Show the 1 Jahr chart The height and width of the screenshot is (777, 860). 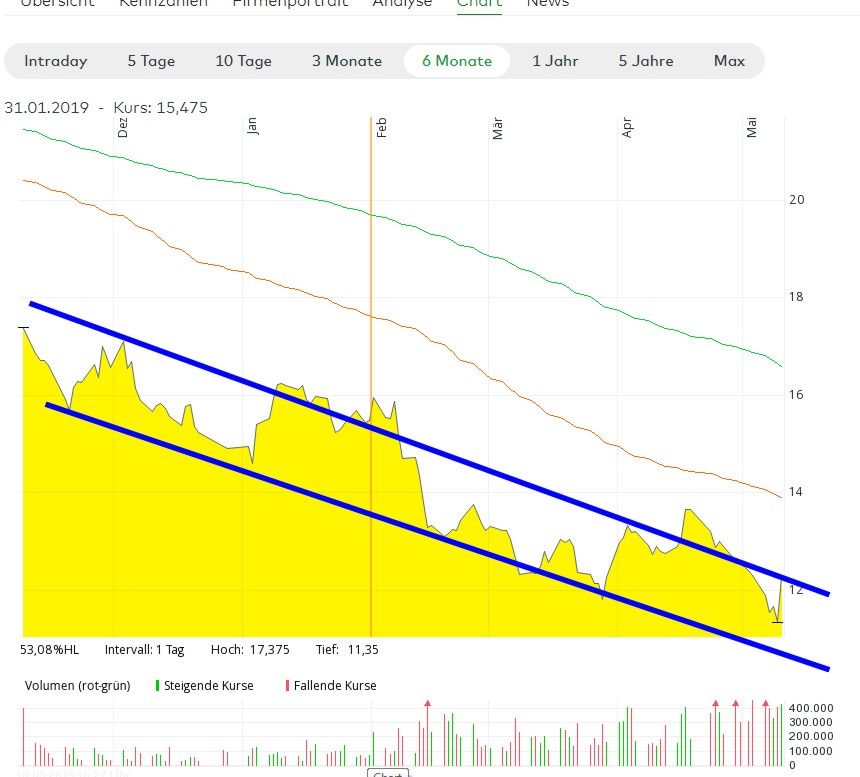[555, 61]
